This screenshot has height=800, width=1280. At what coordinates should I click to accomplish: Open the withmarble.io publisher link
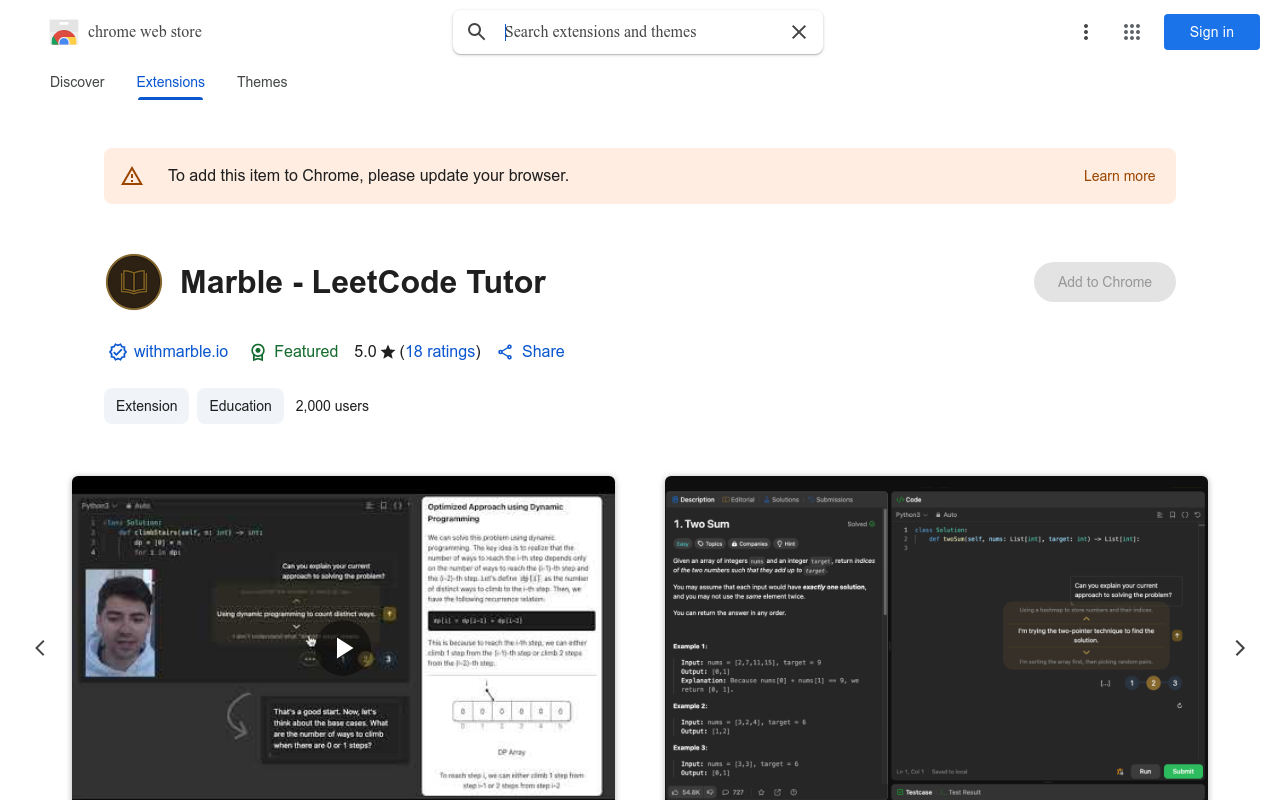pos(181,351)
